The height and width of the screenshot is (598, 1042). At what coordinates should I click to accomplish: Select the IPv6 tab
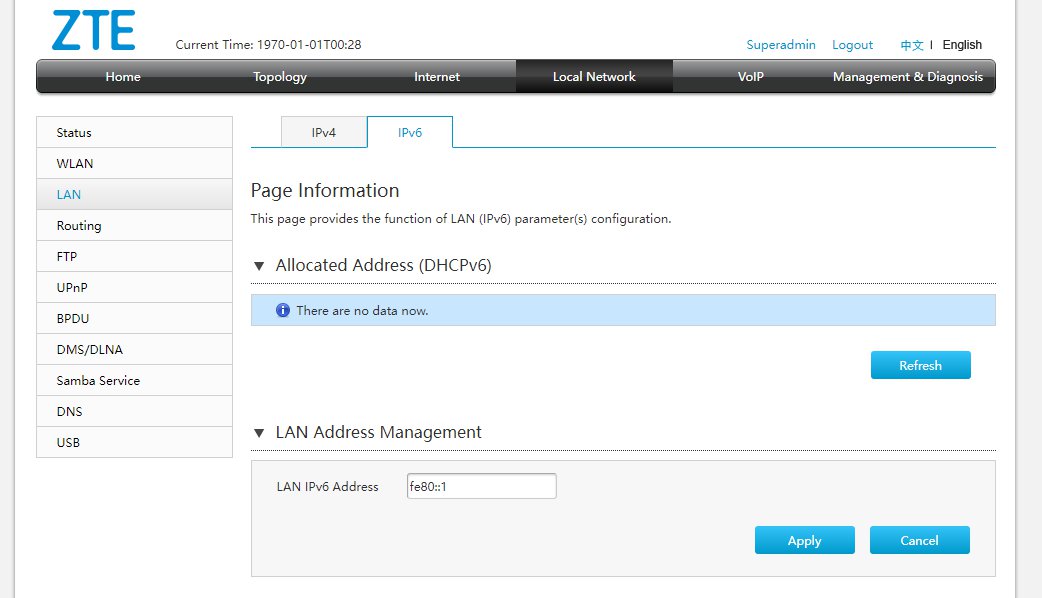[x=410, y=132]
